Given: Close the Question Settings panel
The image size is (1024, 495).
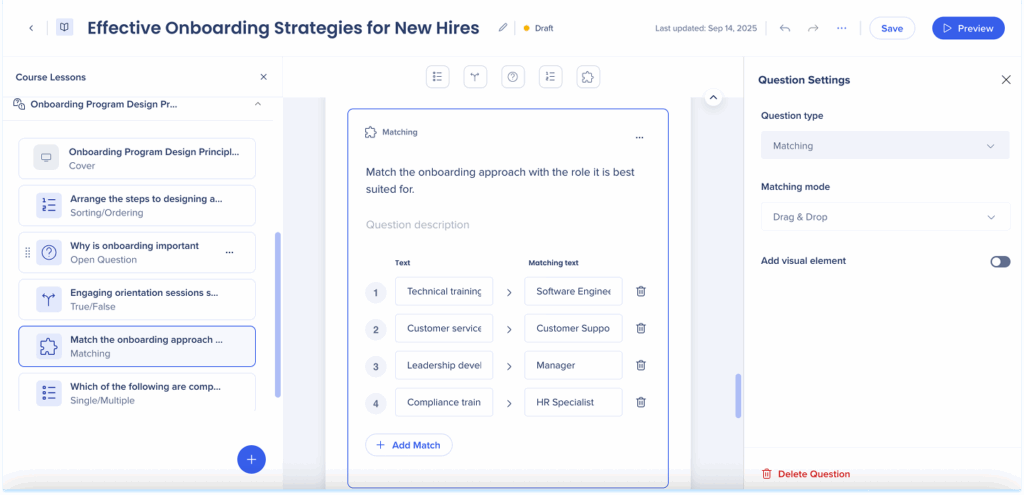Looking at the screenshot, I should coord(1006,80).
